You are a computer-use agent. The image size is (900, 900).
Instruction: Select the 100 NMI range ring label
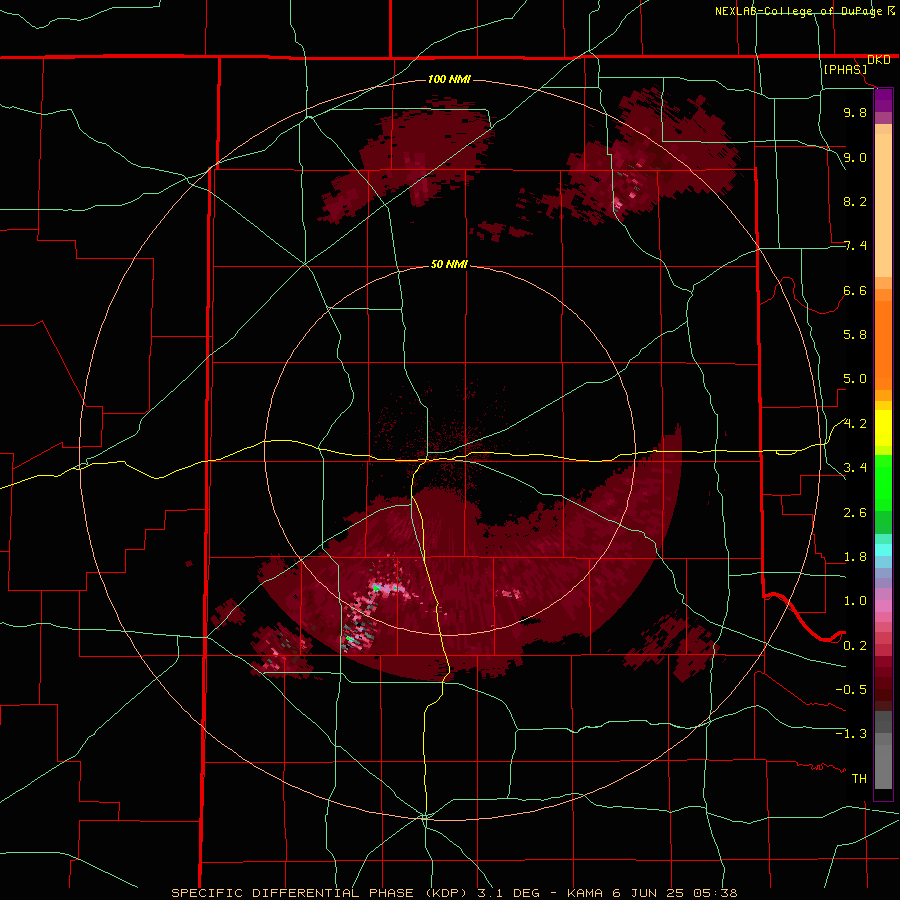[x=449, y=79]
